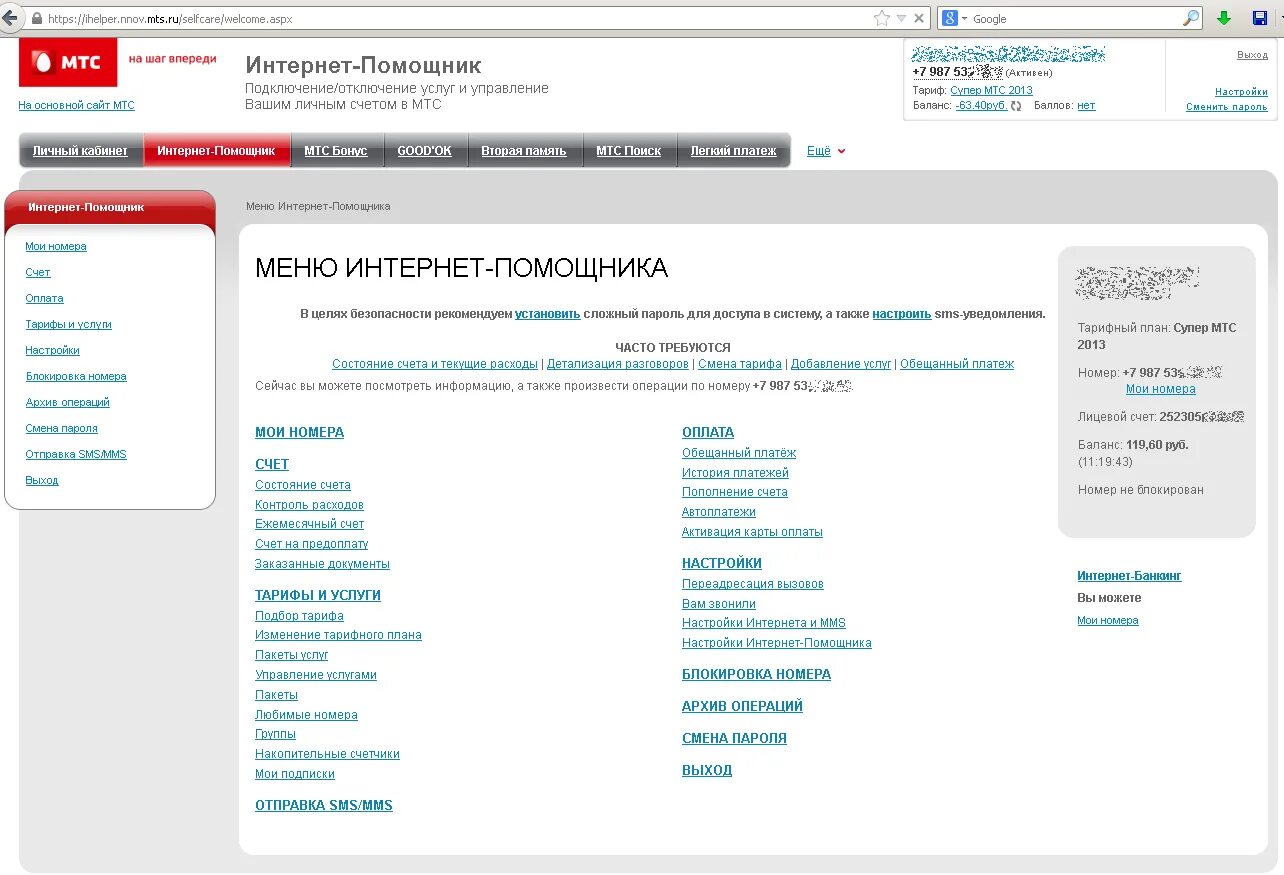Screen dimensions: 1284x875
Task: Open 'Блокировка номера' in the left sidebar
Action: click(76, 376)
